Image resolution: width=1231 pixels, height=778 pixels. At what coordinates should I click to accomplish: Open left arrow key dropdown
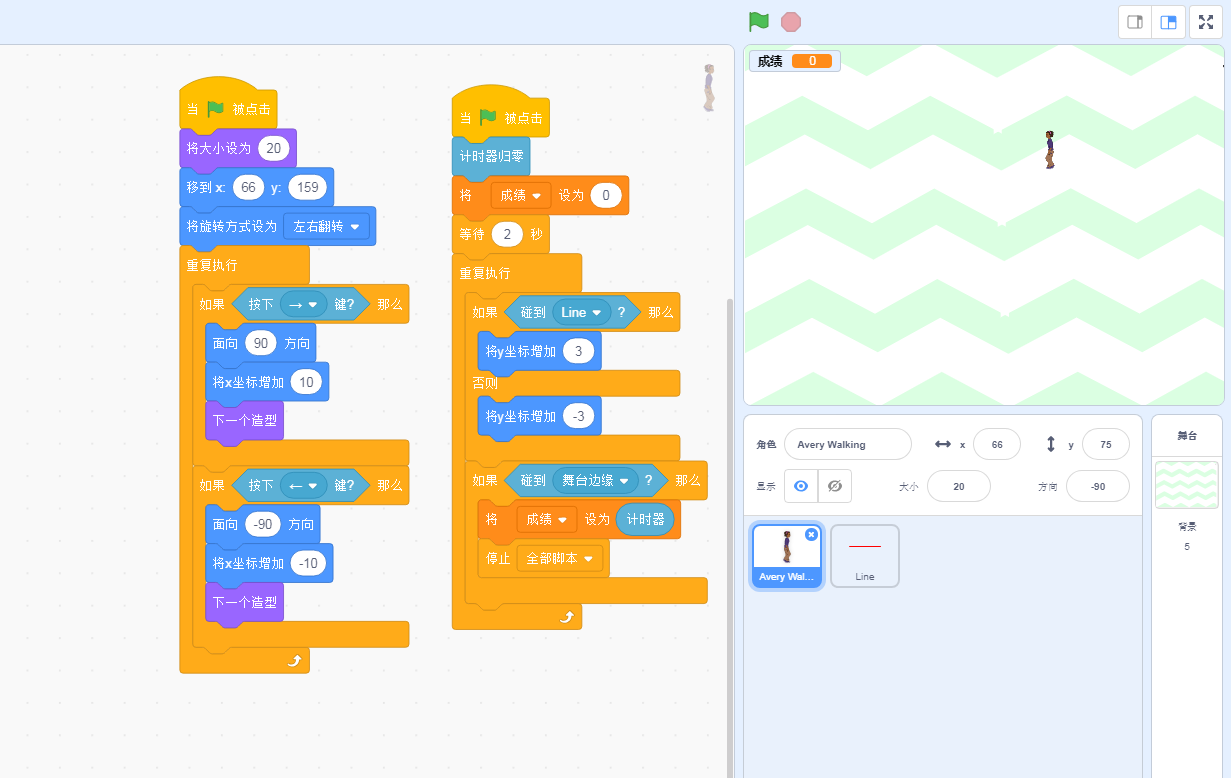(x=304, y=485)
